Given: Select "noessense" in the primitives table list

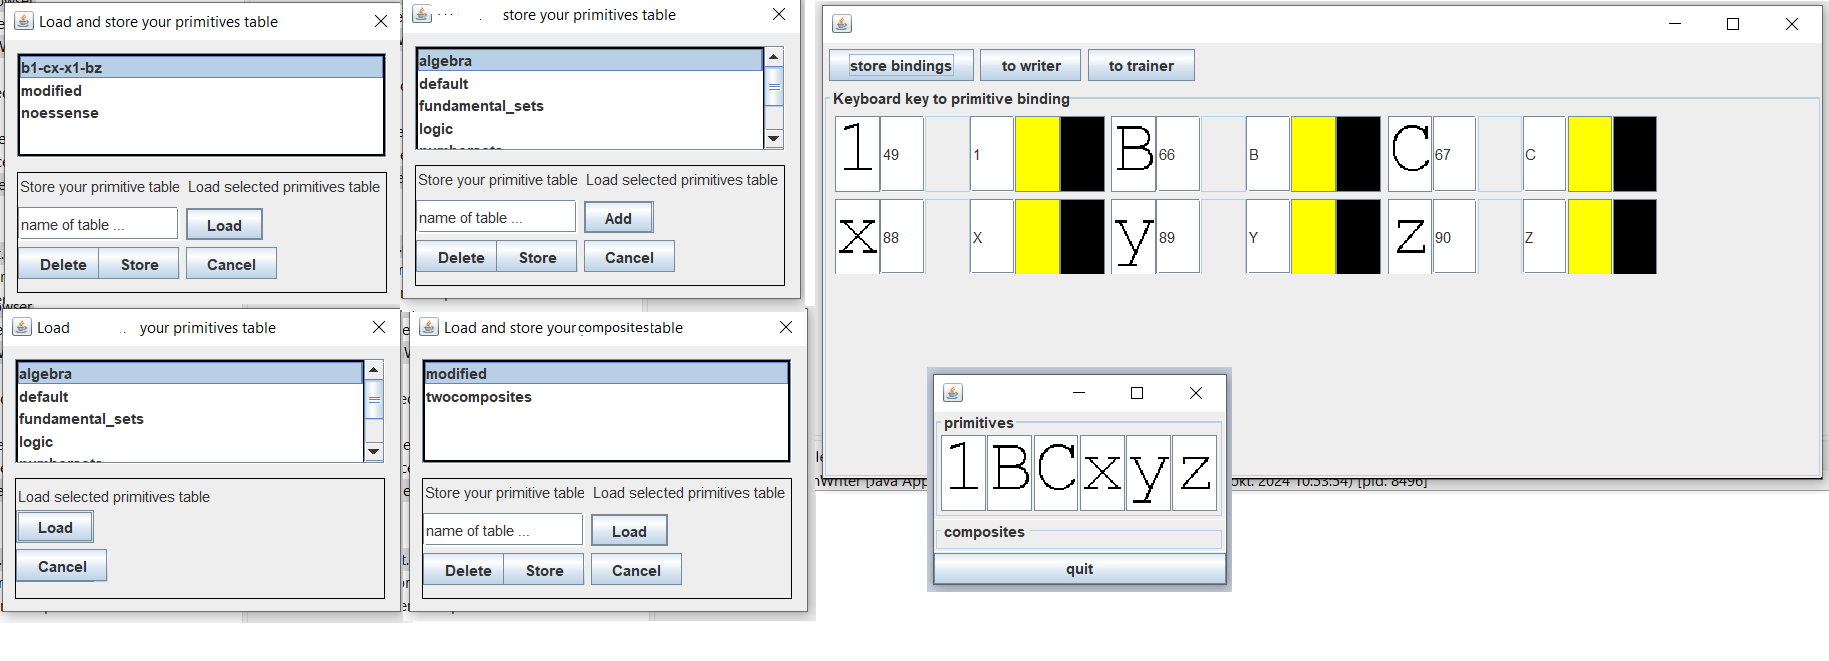Looking at the screenshot, I should click(60, 113).
